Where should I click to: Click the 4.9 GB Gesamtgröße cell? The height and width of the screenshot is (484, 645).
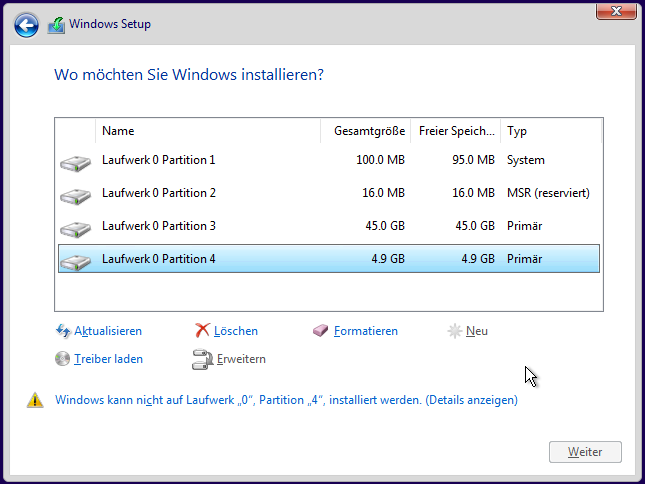(388, 259)
